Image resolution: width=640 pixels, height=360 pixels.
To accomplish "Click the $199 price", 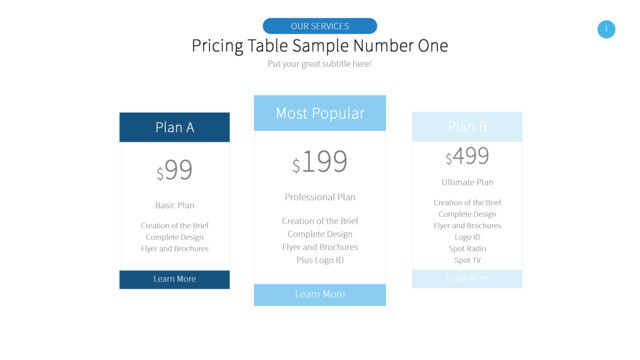I will (x=320, y=162).
